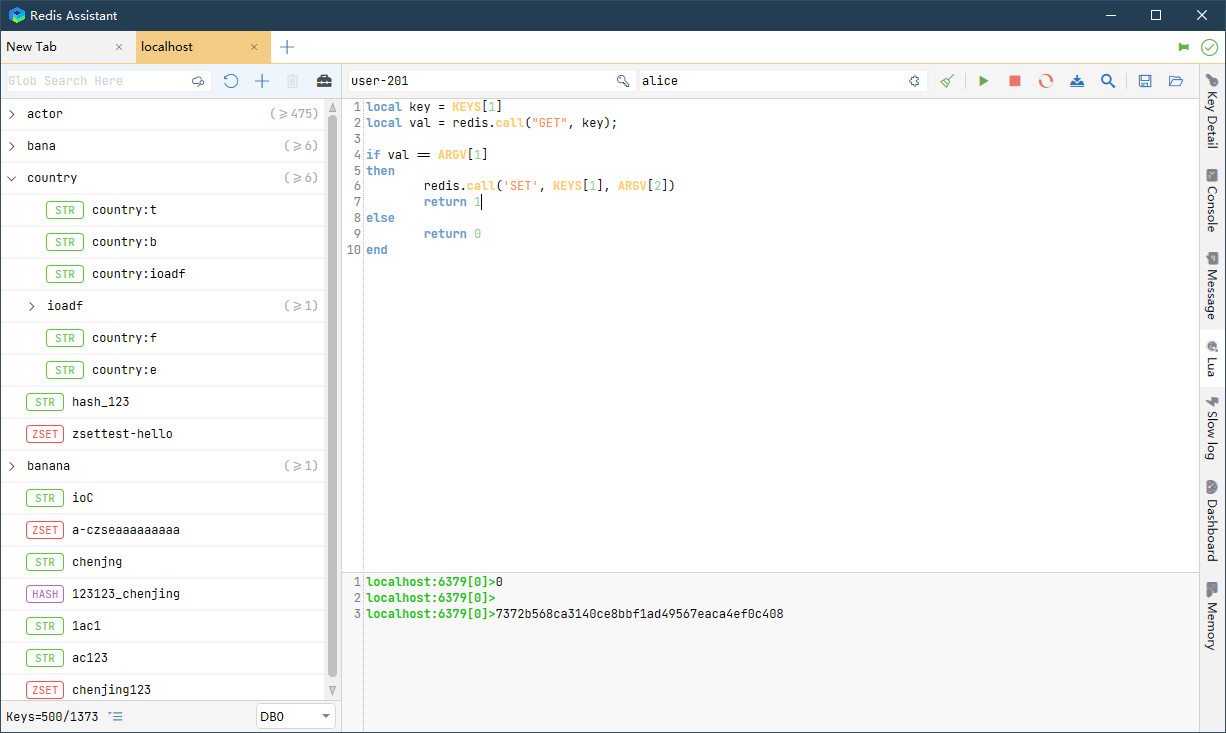
Task: Close the localhost tab
Action: coord(254,47)
